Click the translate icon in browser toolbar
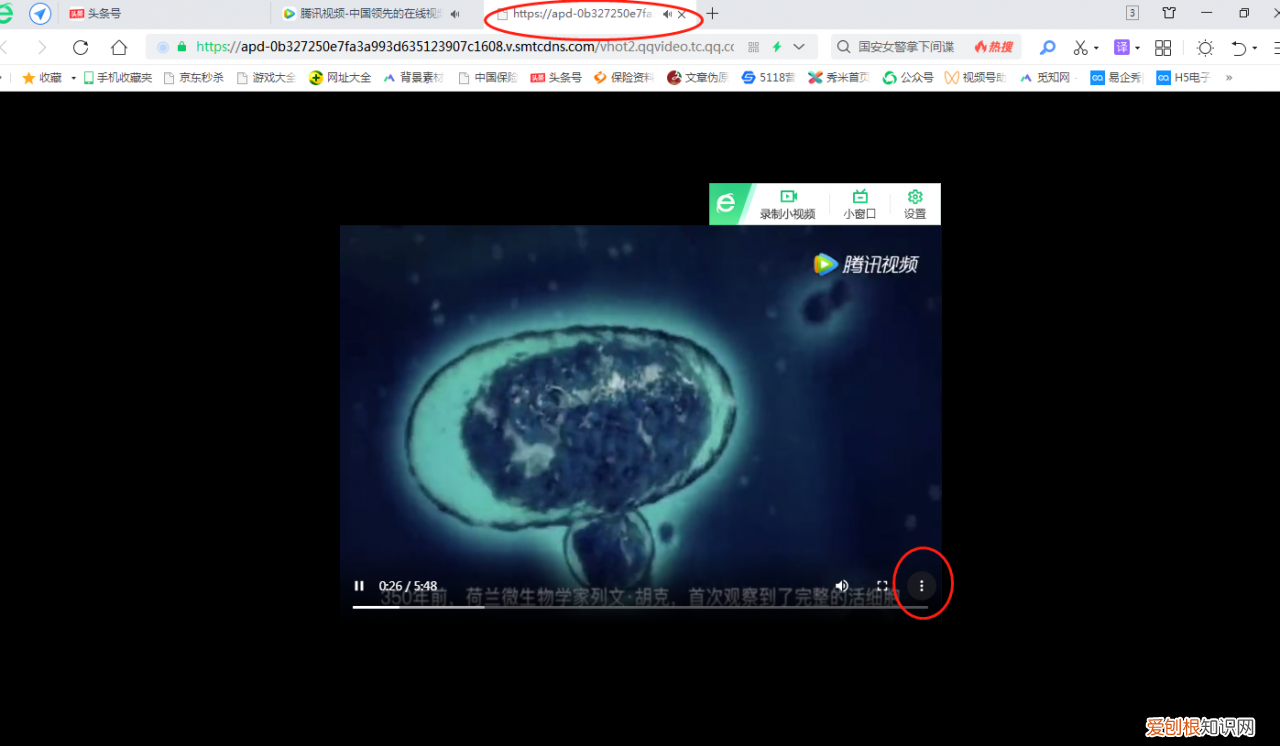This screenshot has height=746, width=1280. click(x=1124, y=47)
